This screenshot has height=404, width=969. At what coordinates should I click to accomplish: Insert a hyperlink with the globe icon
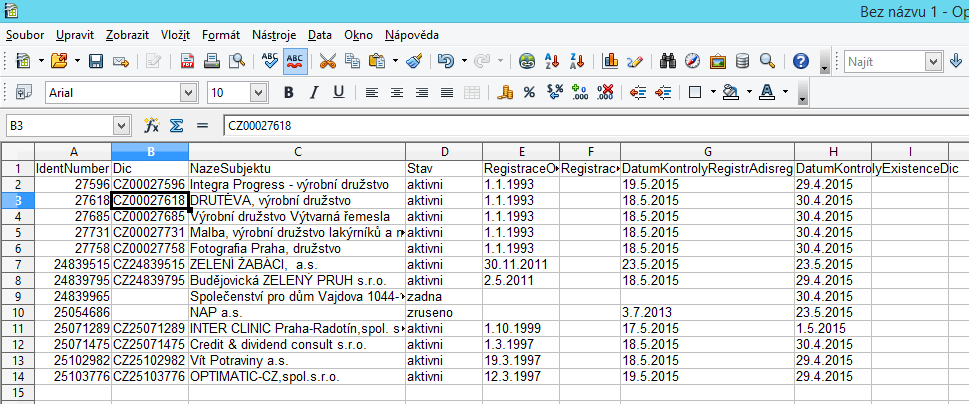coord(527,61)
